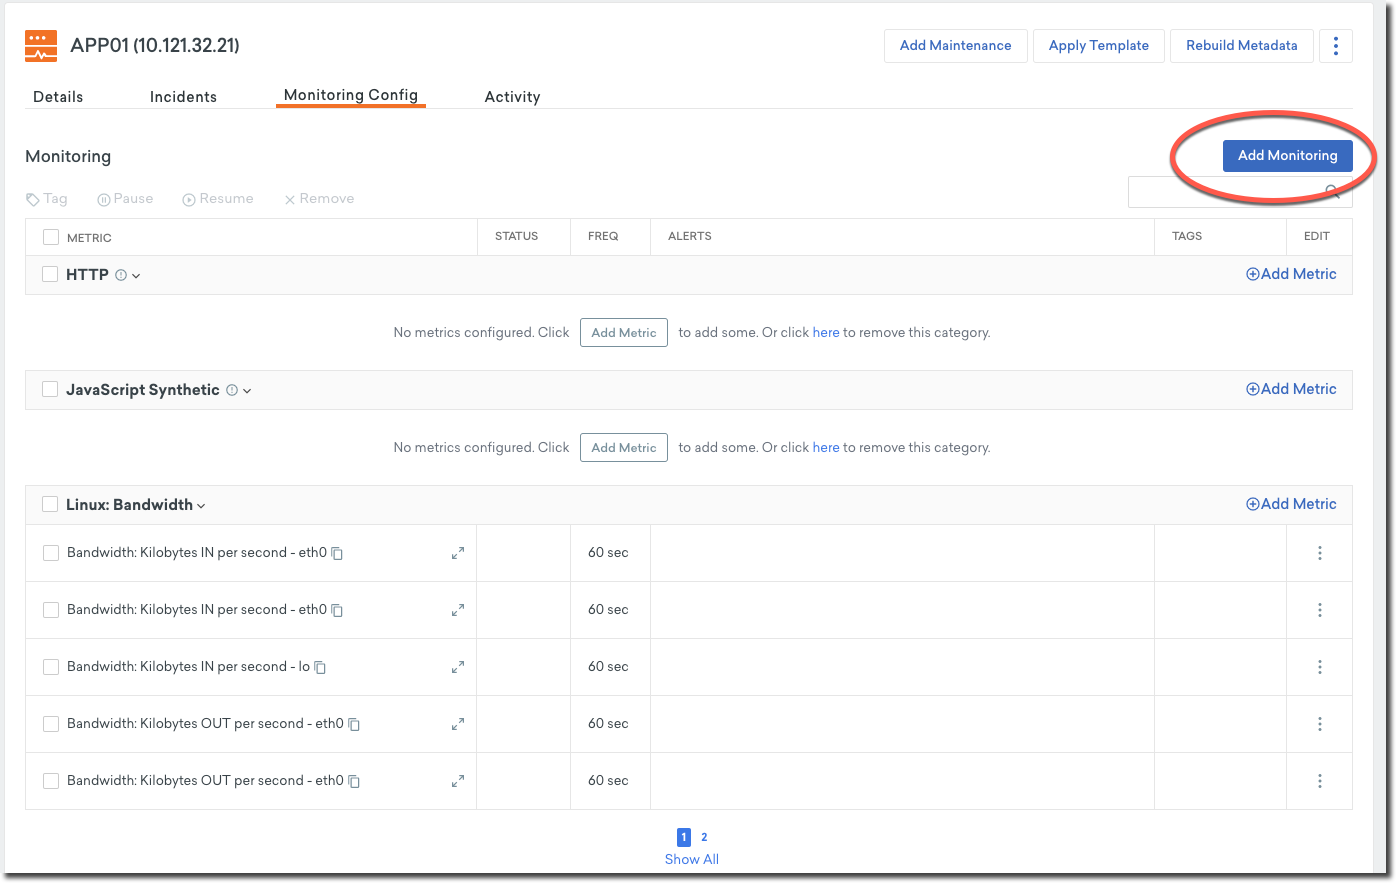The image size is (1396, 883).
Task: Go to page 2 of metrics
Action: pyautogui.click(x=704, y=837)
